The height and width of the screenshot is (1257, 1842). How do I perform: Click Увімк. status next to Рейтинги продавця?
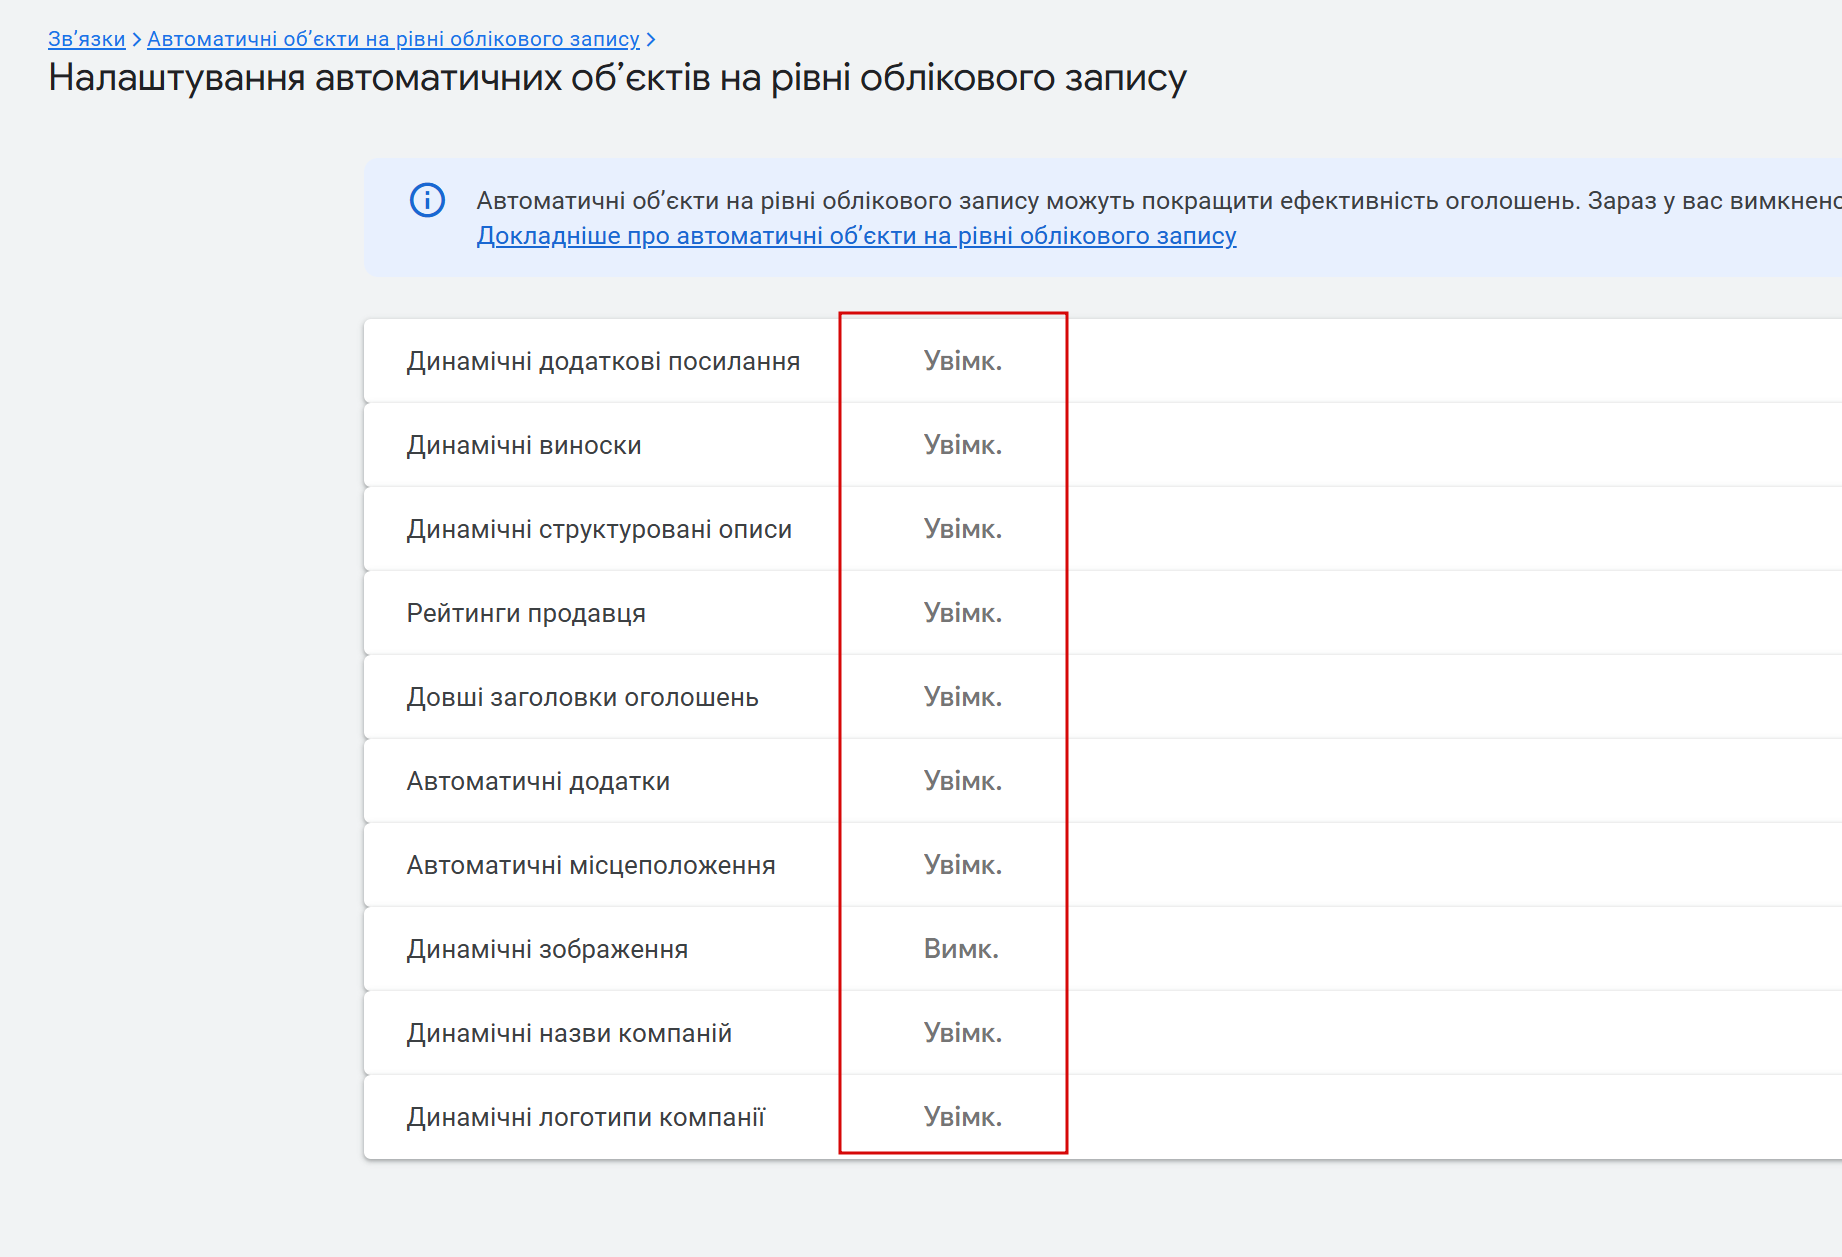(x=962, y=613)
